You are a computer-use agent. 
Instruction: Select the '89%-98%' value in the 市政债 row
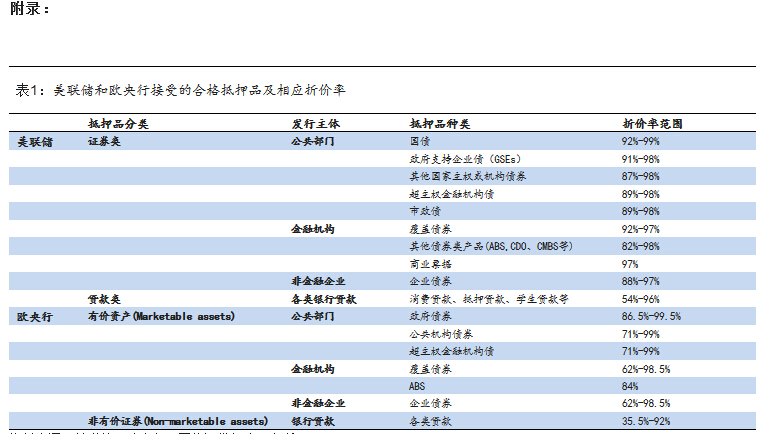pyautogui.click(x=641, y=211)
